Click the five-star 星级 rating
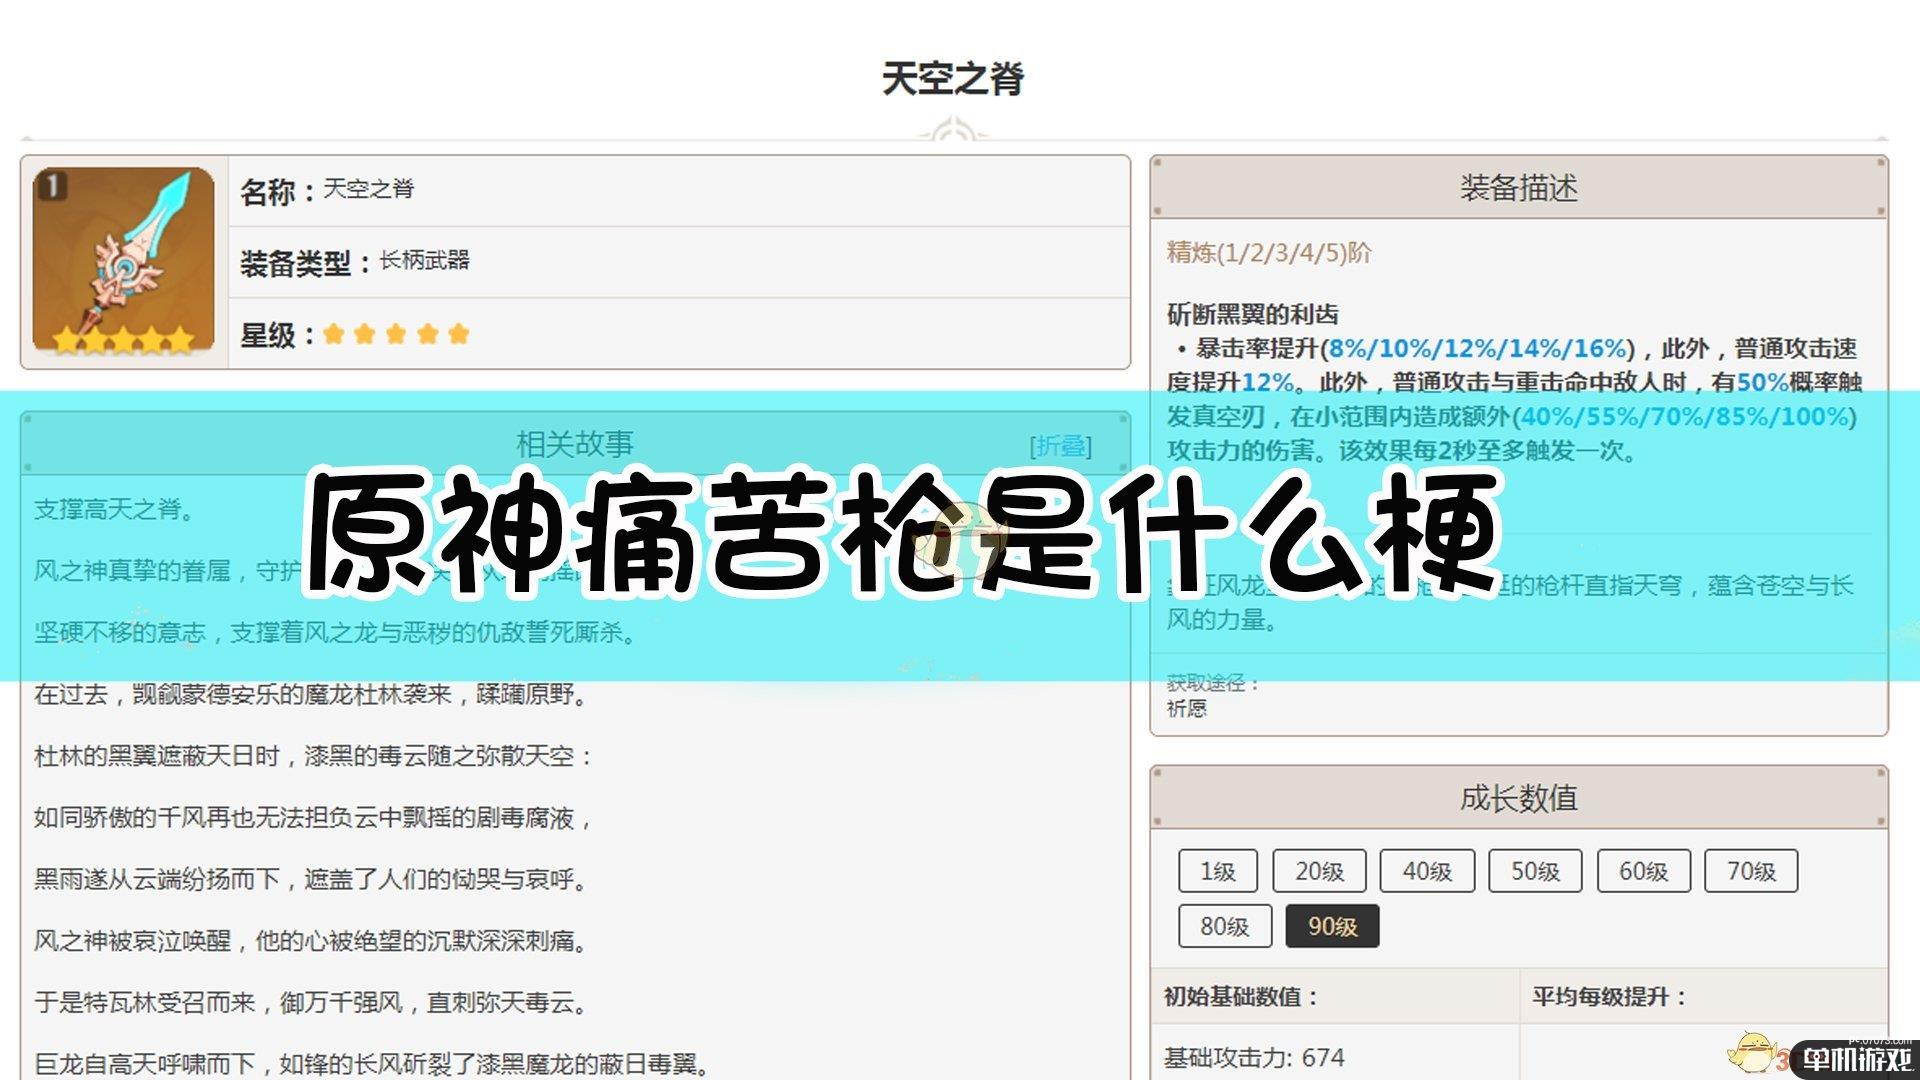The width and height of the screenshot is (1920, 1080). pos(396,334)
